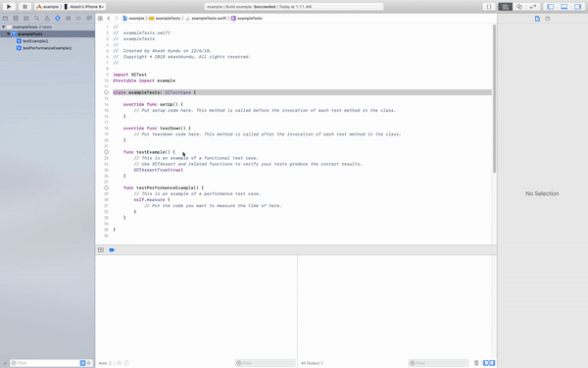Screen dimensions: 588x368
Task: Click the self.measure code line
Action: pos(152,200)
